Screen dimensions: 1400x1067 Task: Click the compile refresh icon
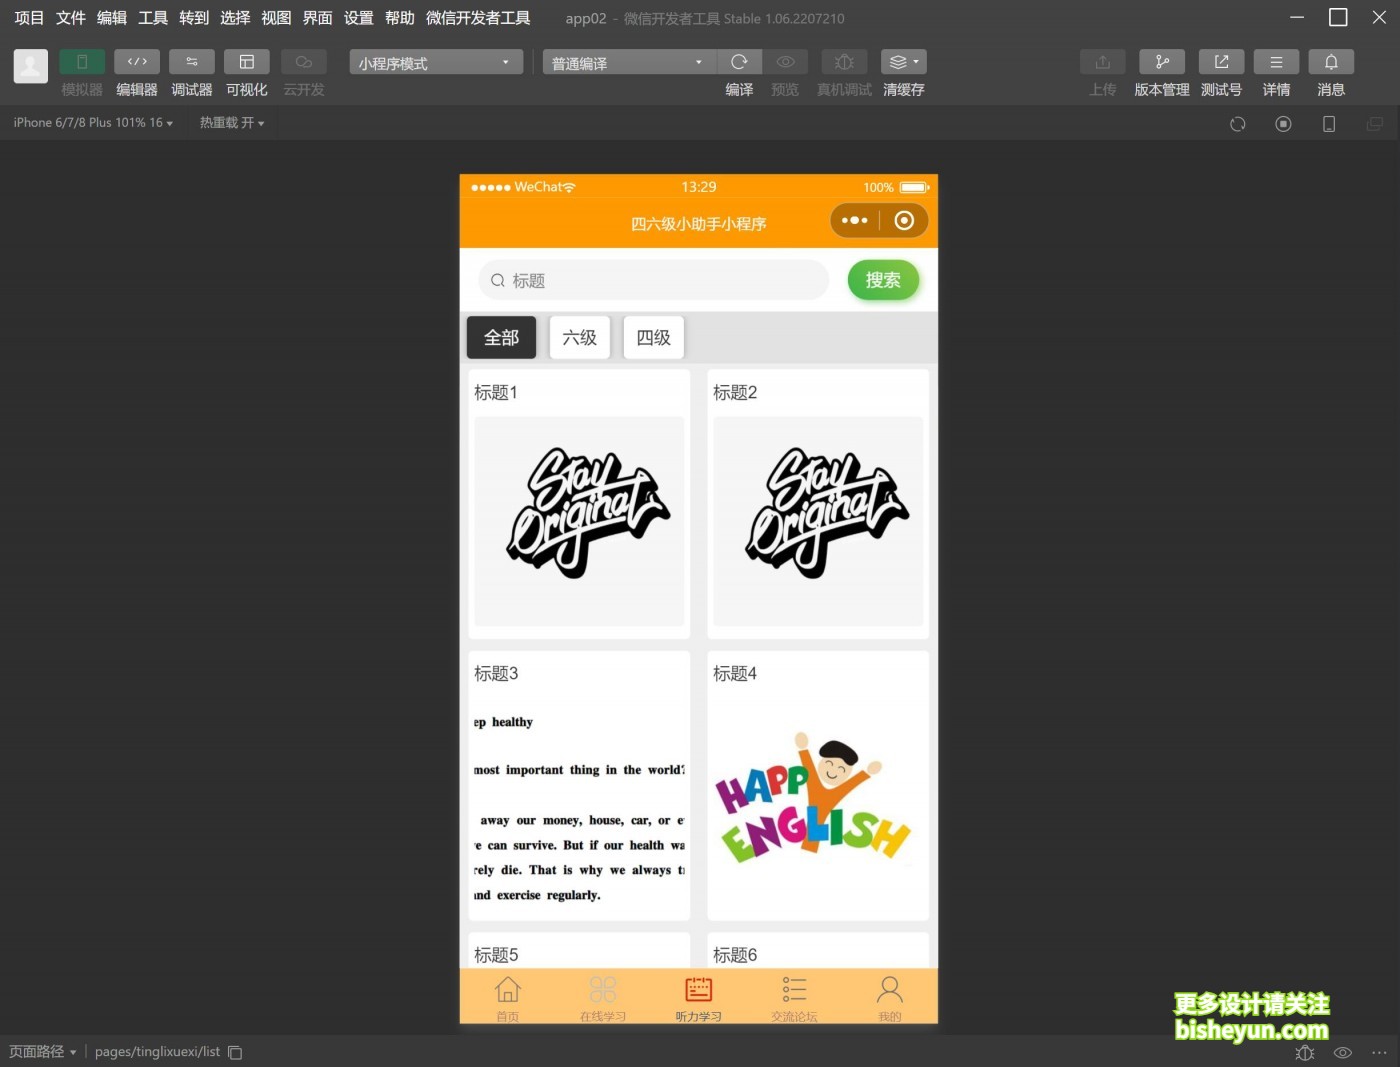click(x=739, y=62)
